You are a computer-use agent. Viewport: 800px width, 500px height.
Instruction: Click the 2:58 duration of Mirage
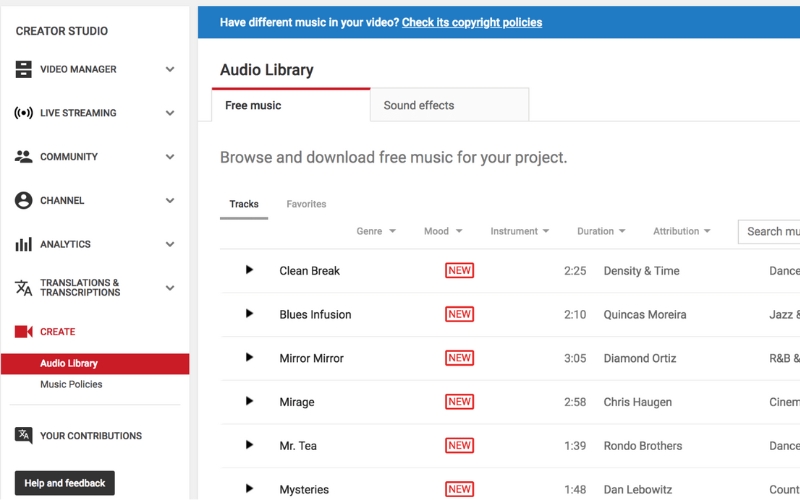point(575,403)
